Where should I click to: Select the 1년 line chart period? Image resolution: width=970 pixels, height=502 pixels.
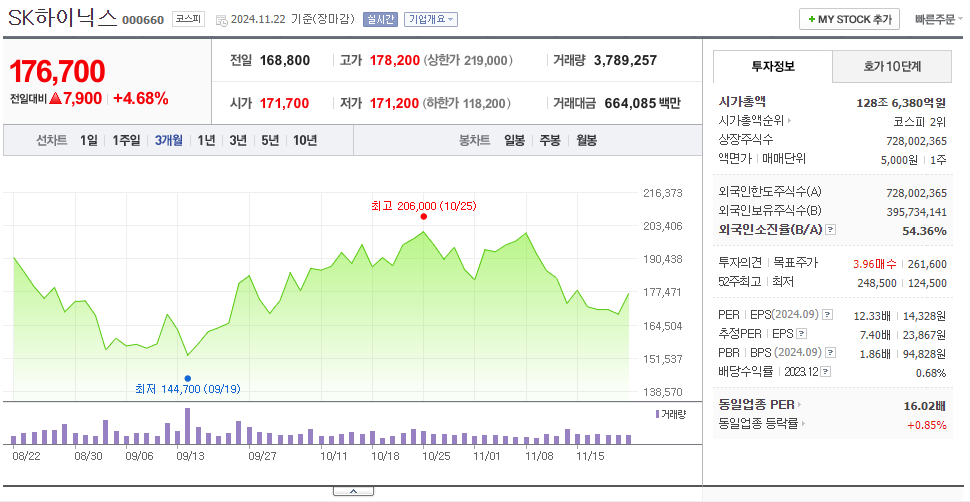pyautogui.click(x=206, y=141)
